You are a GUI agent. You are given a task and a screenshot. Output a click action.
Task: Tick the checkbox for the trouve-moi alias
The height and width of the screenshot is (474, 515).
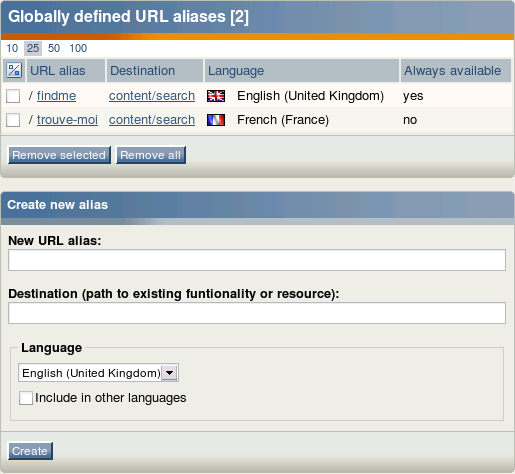pos(13,120)
